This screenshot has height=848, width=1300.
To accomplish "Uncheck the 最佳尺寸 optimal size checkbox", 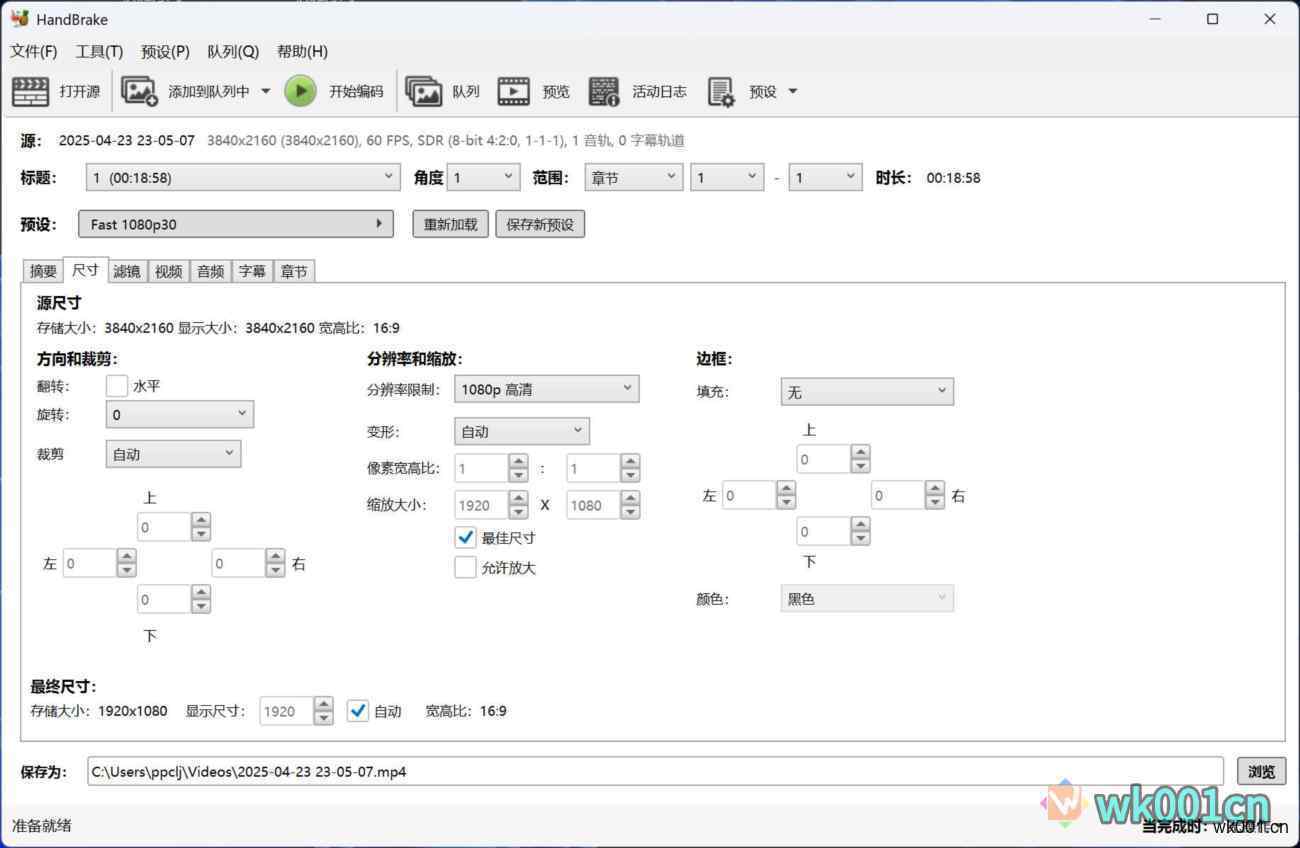I will coord(465,538).
